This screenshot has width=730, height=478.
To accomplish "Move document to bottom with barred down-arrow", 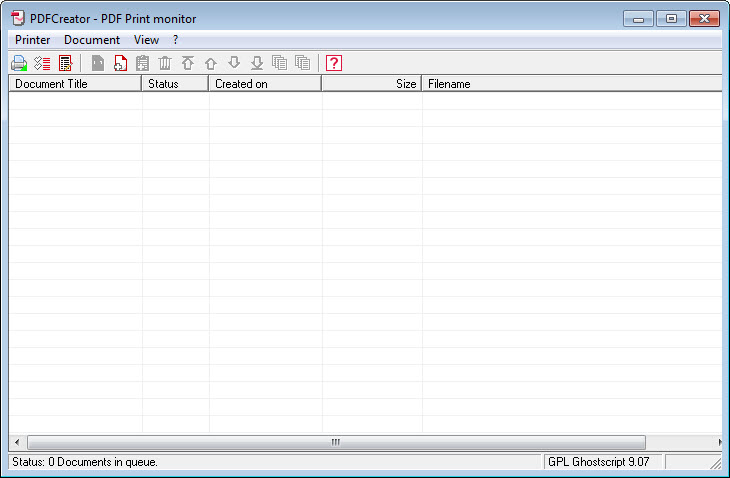I will click(x=257, y=63).
